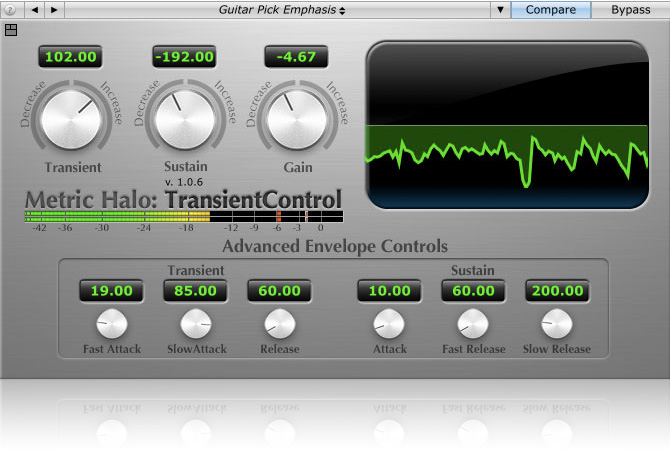Click the window layout icon at top left
670x450 pixels.
(11, 30)
